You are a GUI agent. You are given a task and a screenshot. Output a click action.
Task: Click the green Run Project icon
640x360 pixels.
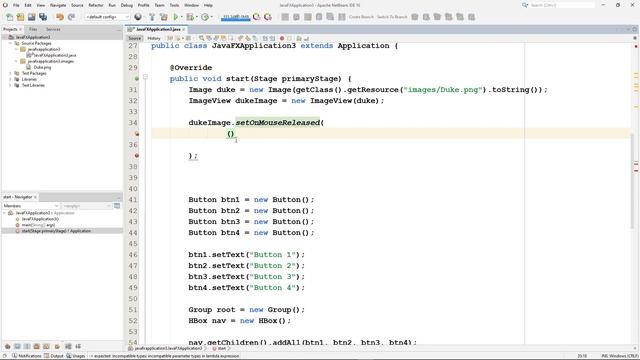pyautogui.click(x=176, y=17)
